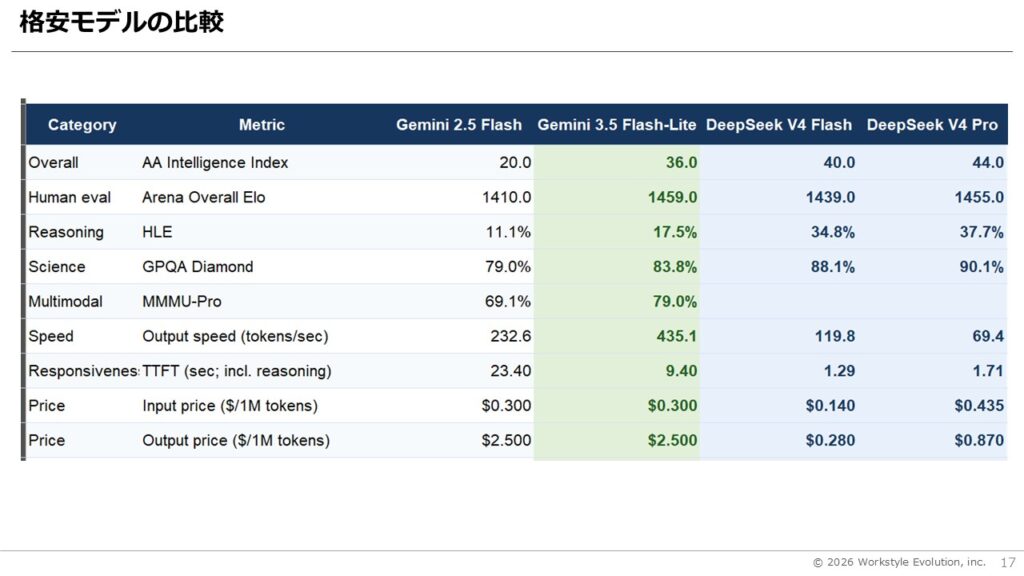Click the Gemini 2.5 Flash header
The image size is (1024, 576).
[458, 125]
